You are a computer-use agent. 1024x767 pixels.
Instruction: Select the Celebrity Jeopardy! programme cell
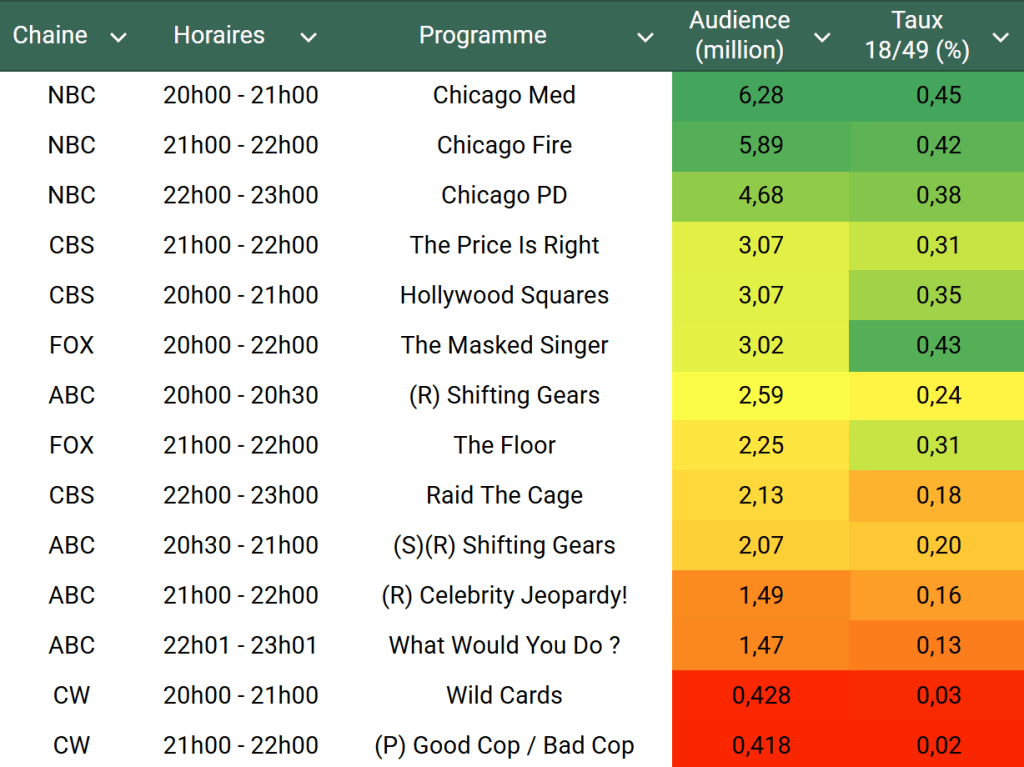point(504,596)
